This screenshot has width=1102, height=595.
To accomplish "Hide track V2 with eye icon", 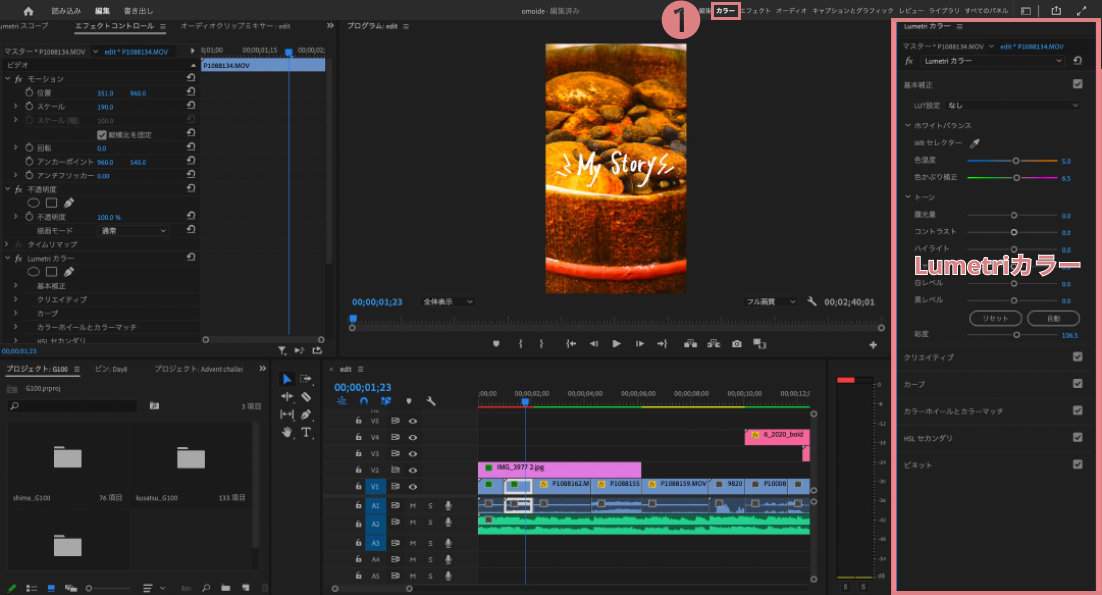I will (413, 470).
